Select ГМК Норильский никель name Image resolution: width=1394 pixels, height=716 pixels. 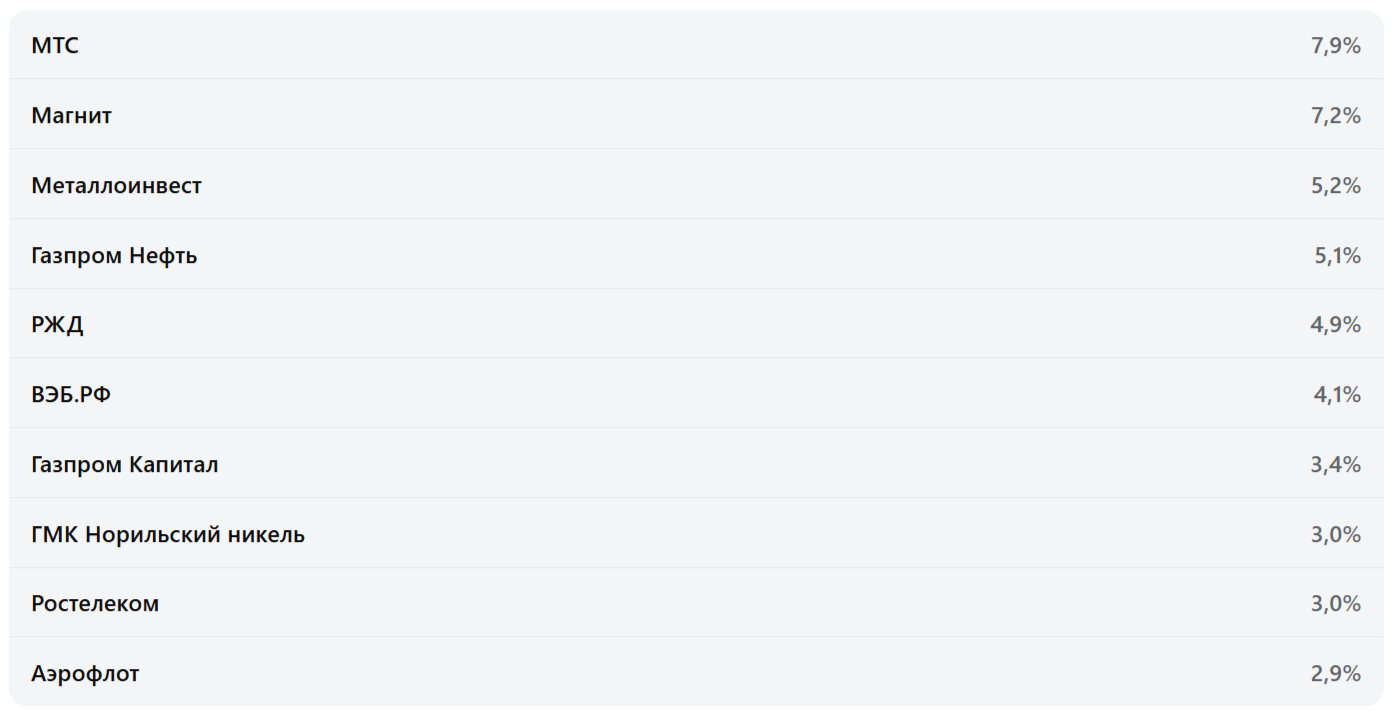168,534
